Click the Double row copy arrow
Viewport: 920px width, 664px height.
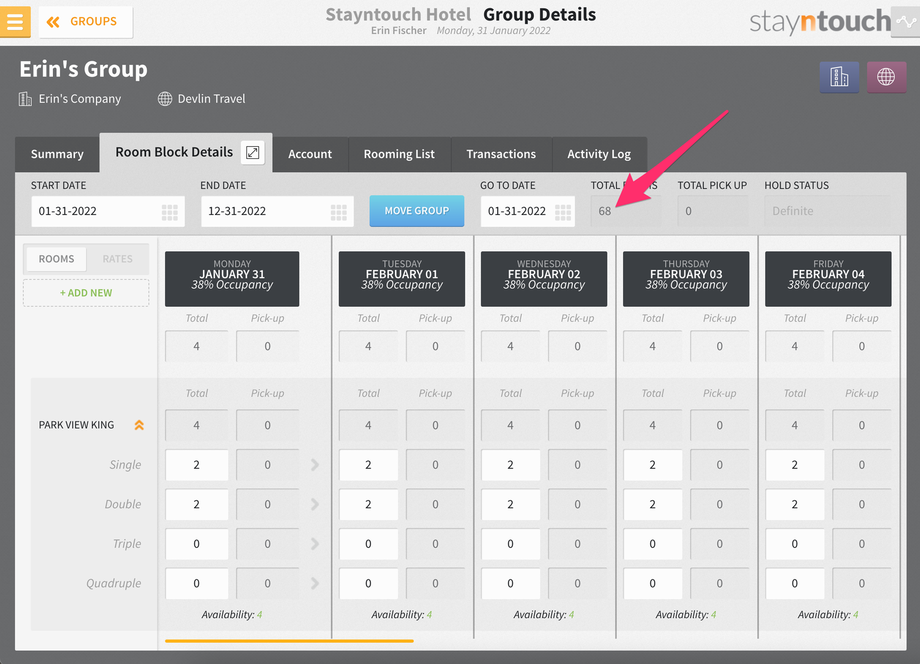pyautogui.click(x=315, y=504)
